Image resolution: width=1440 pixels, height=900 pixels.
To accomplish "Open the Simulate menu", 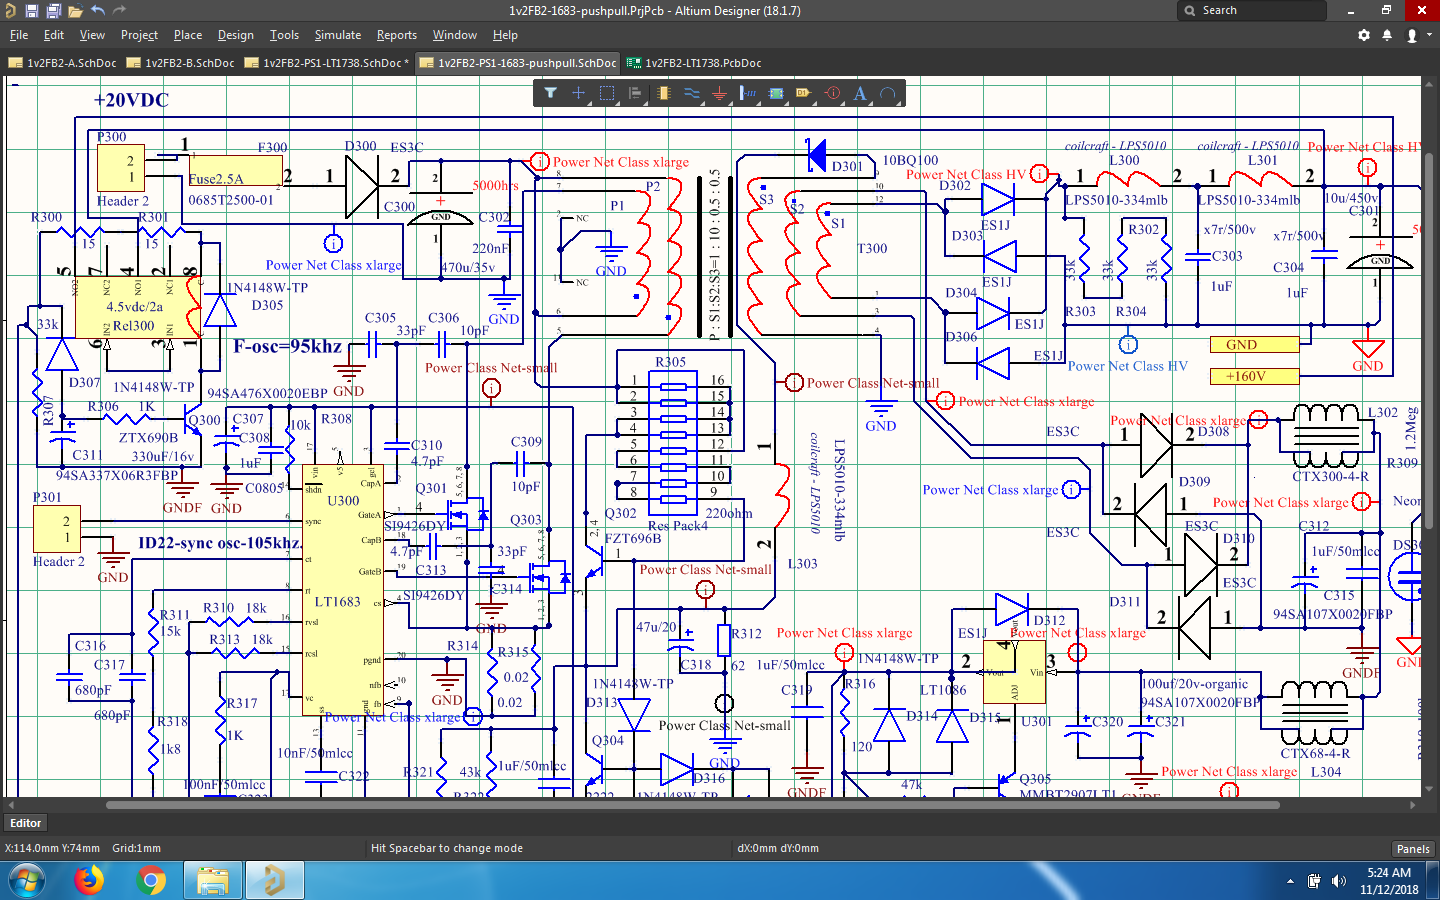I will coord(338,35).
